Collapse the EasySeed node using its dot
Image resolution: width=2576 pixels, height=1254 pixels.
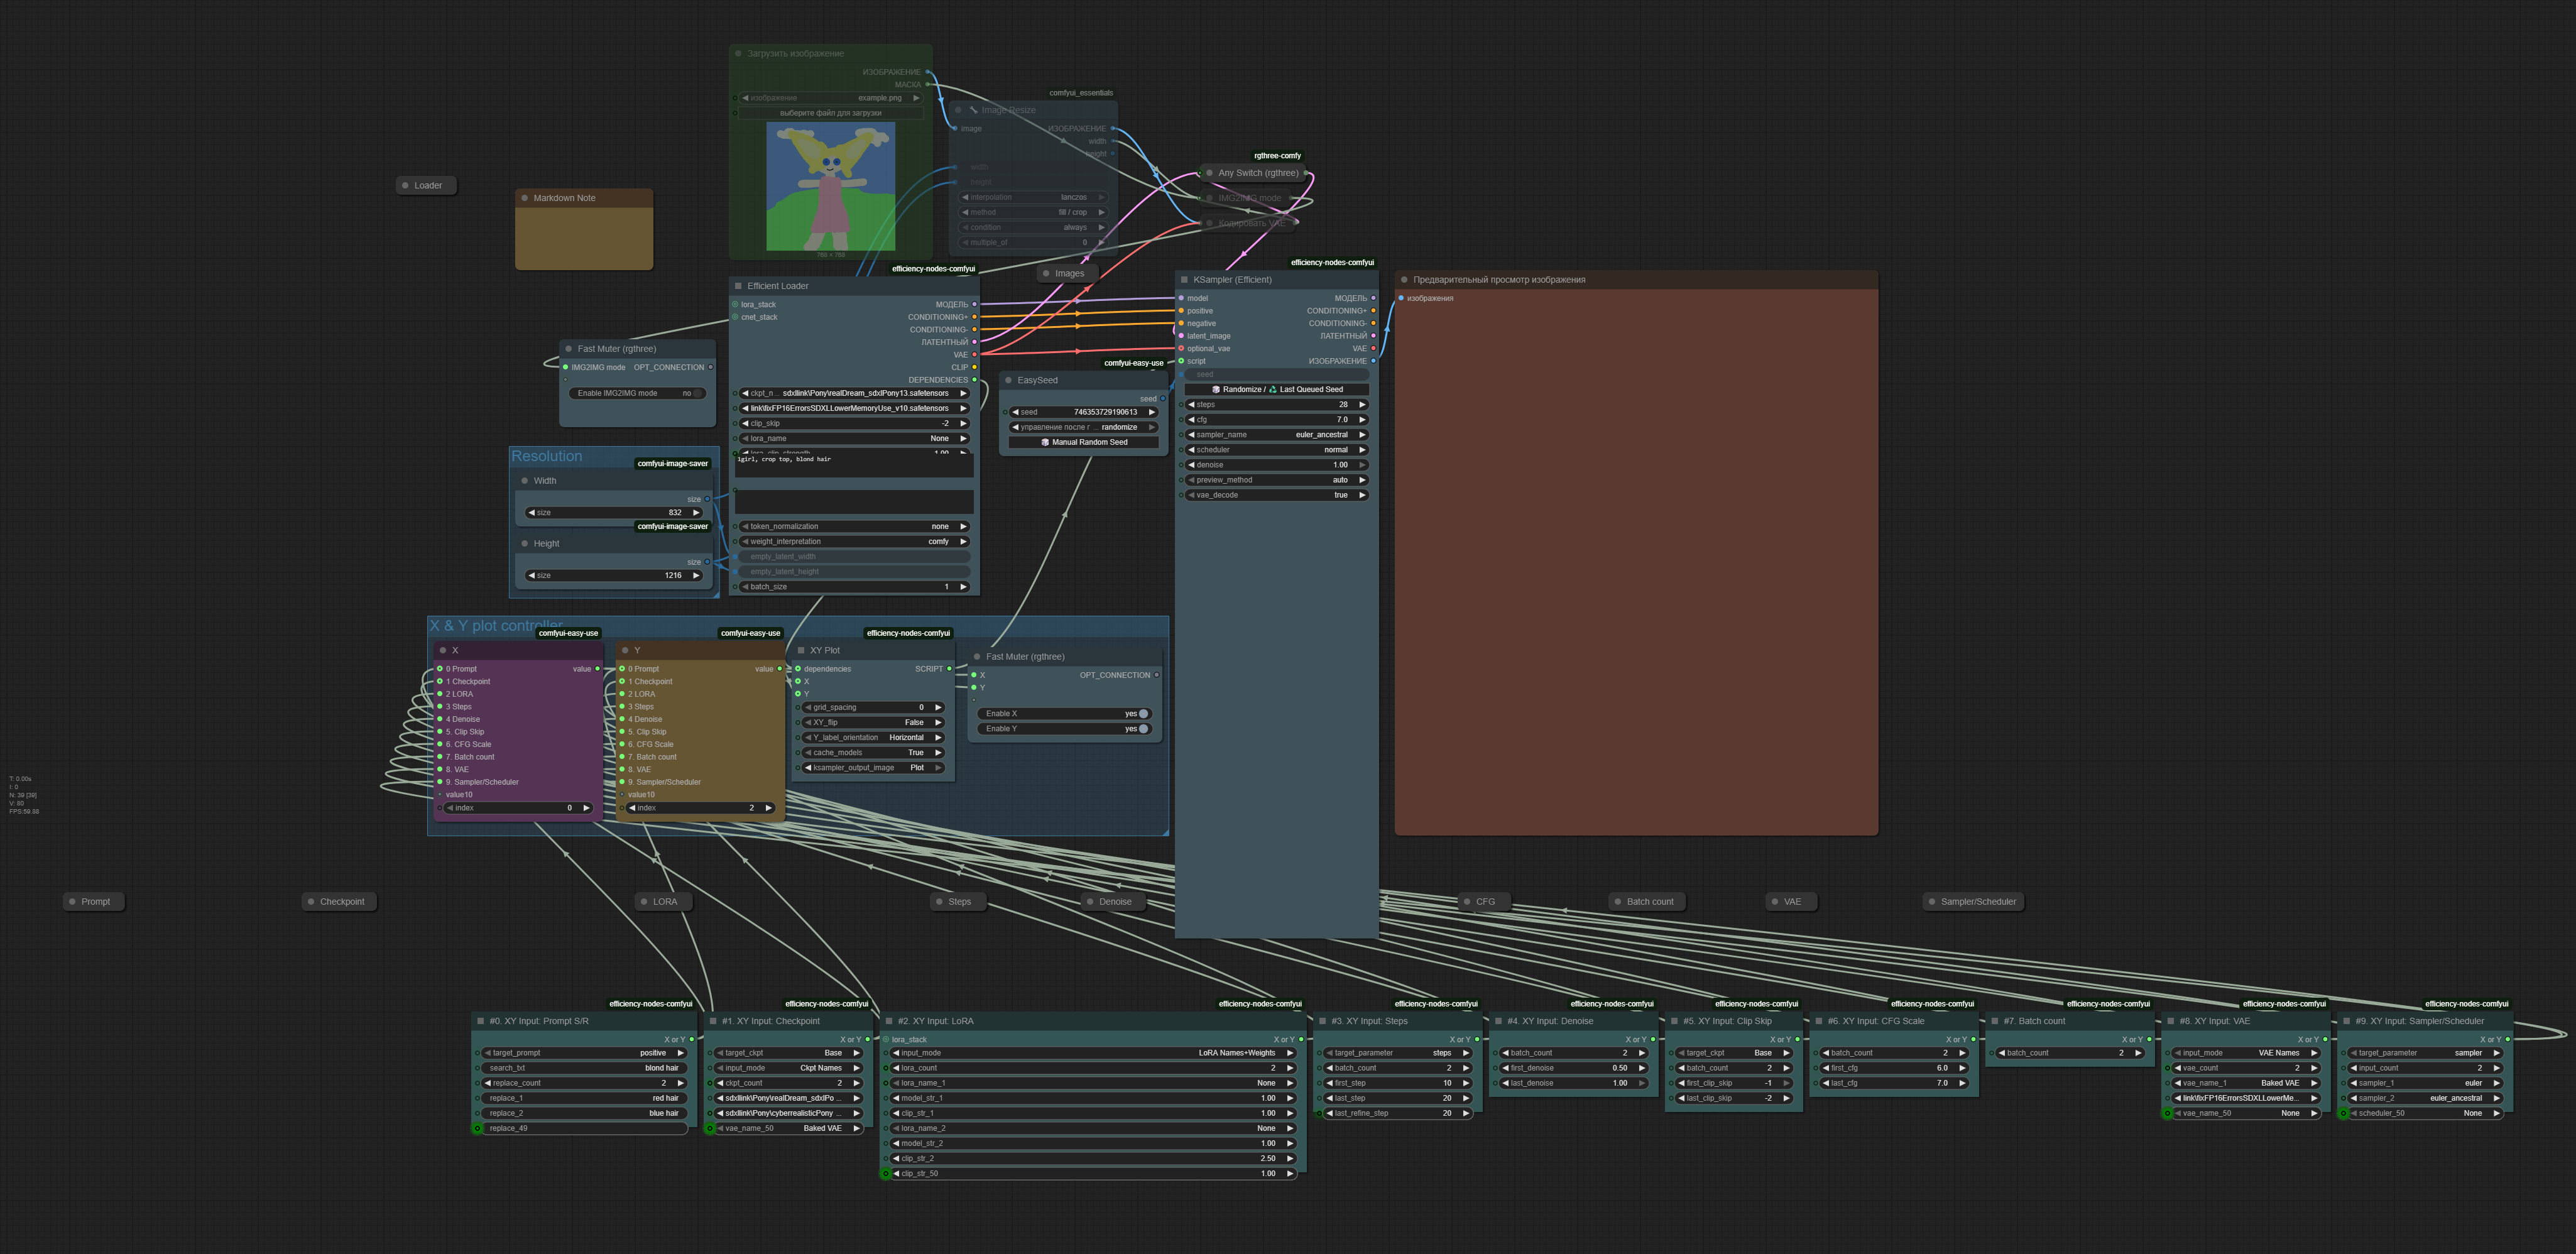1008,380
